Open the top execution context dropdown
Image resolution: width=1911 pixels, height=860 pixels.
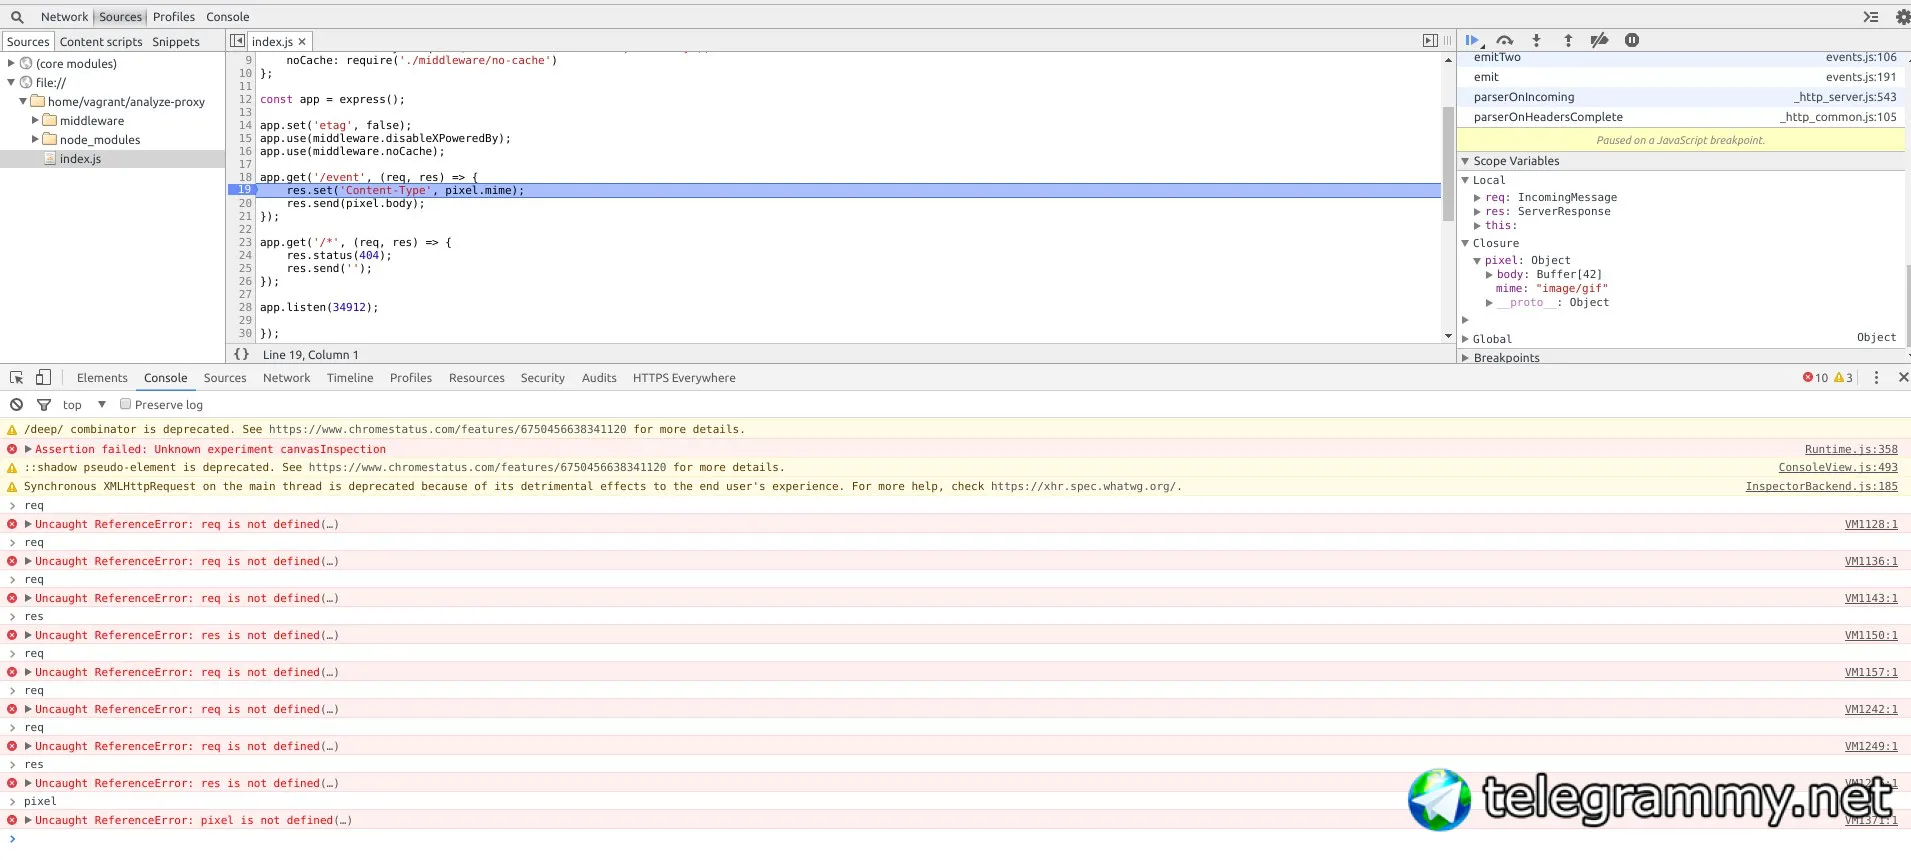click(84, 405)
